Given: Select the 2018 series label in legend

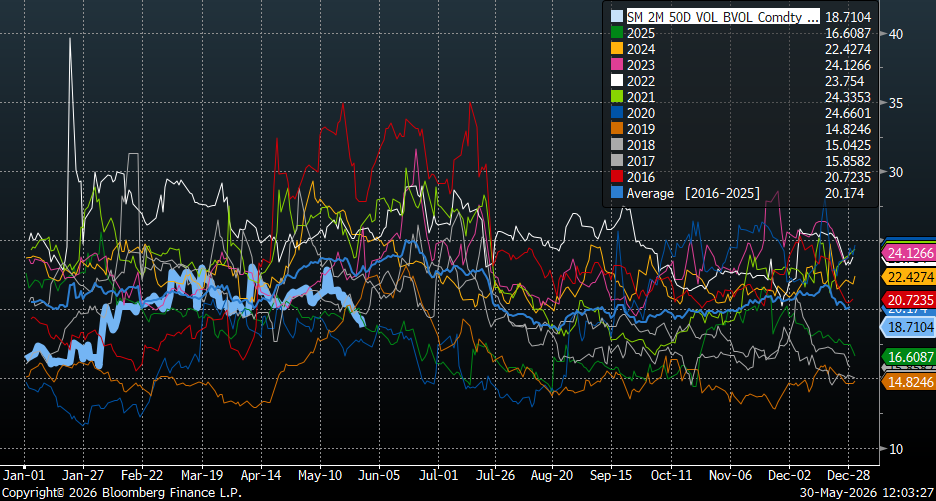Looking at the screenshot, I should point(639,145).
